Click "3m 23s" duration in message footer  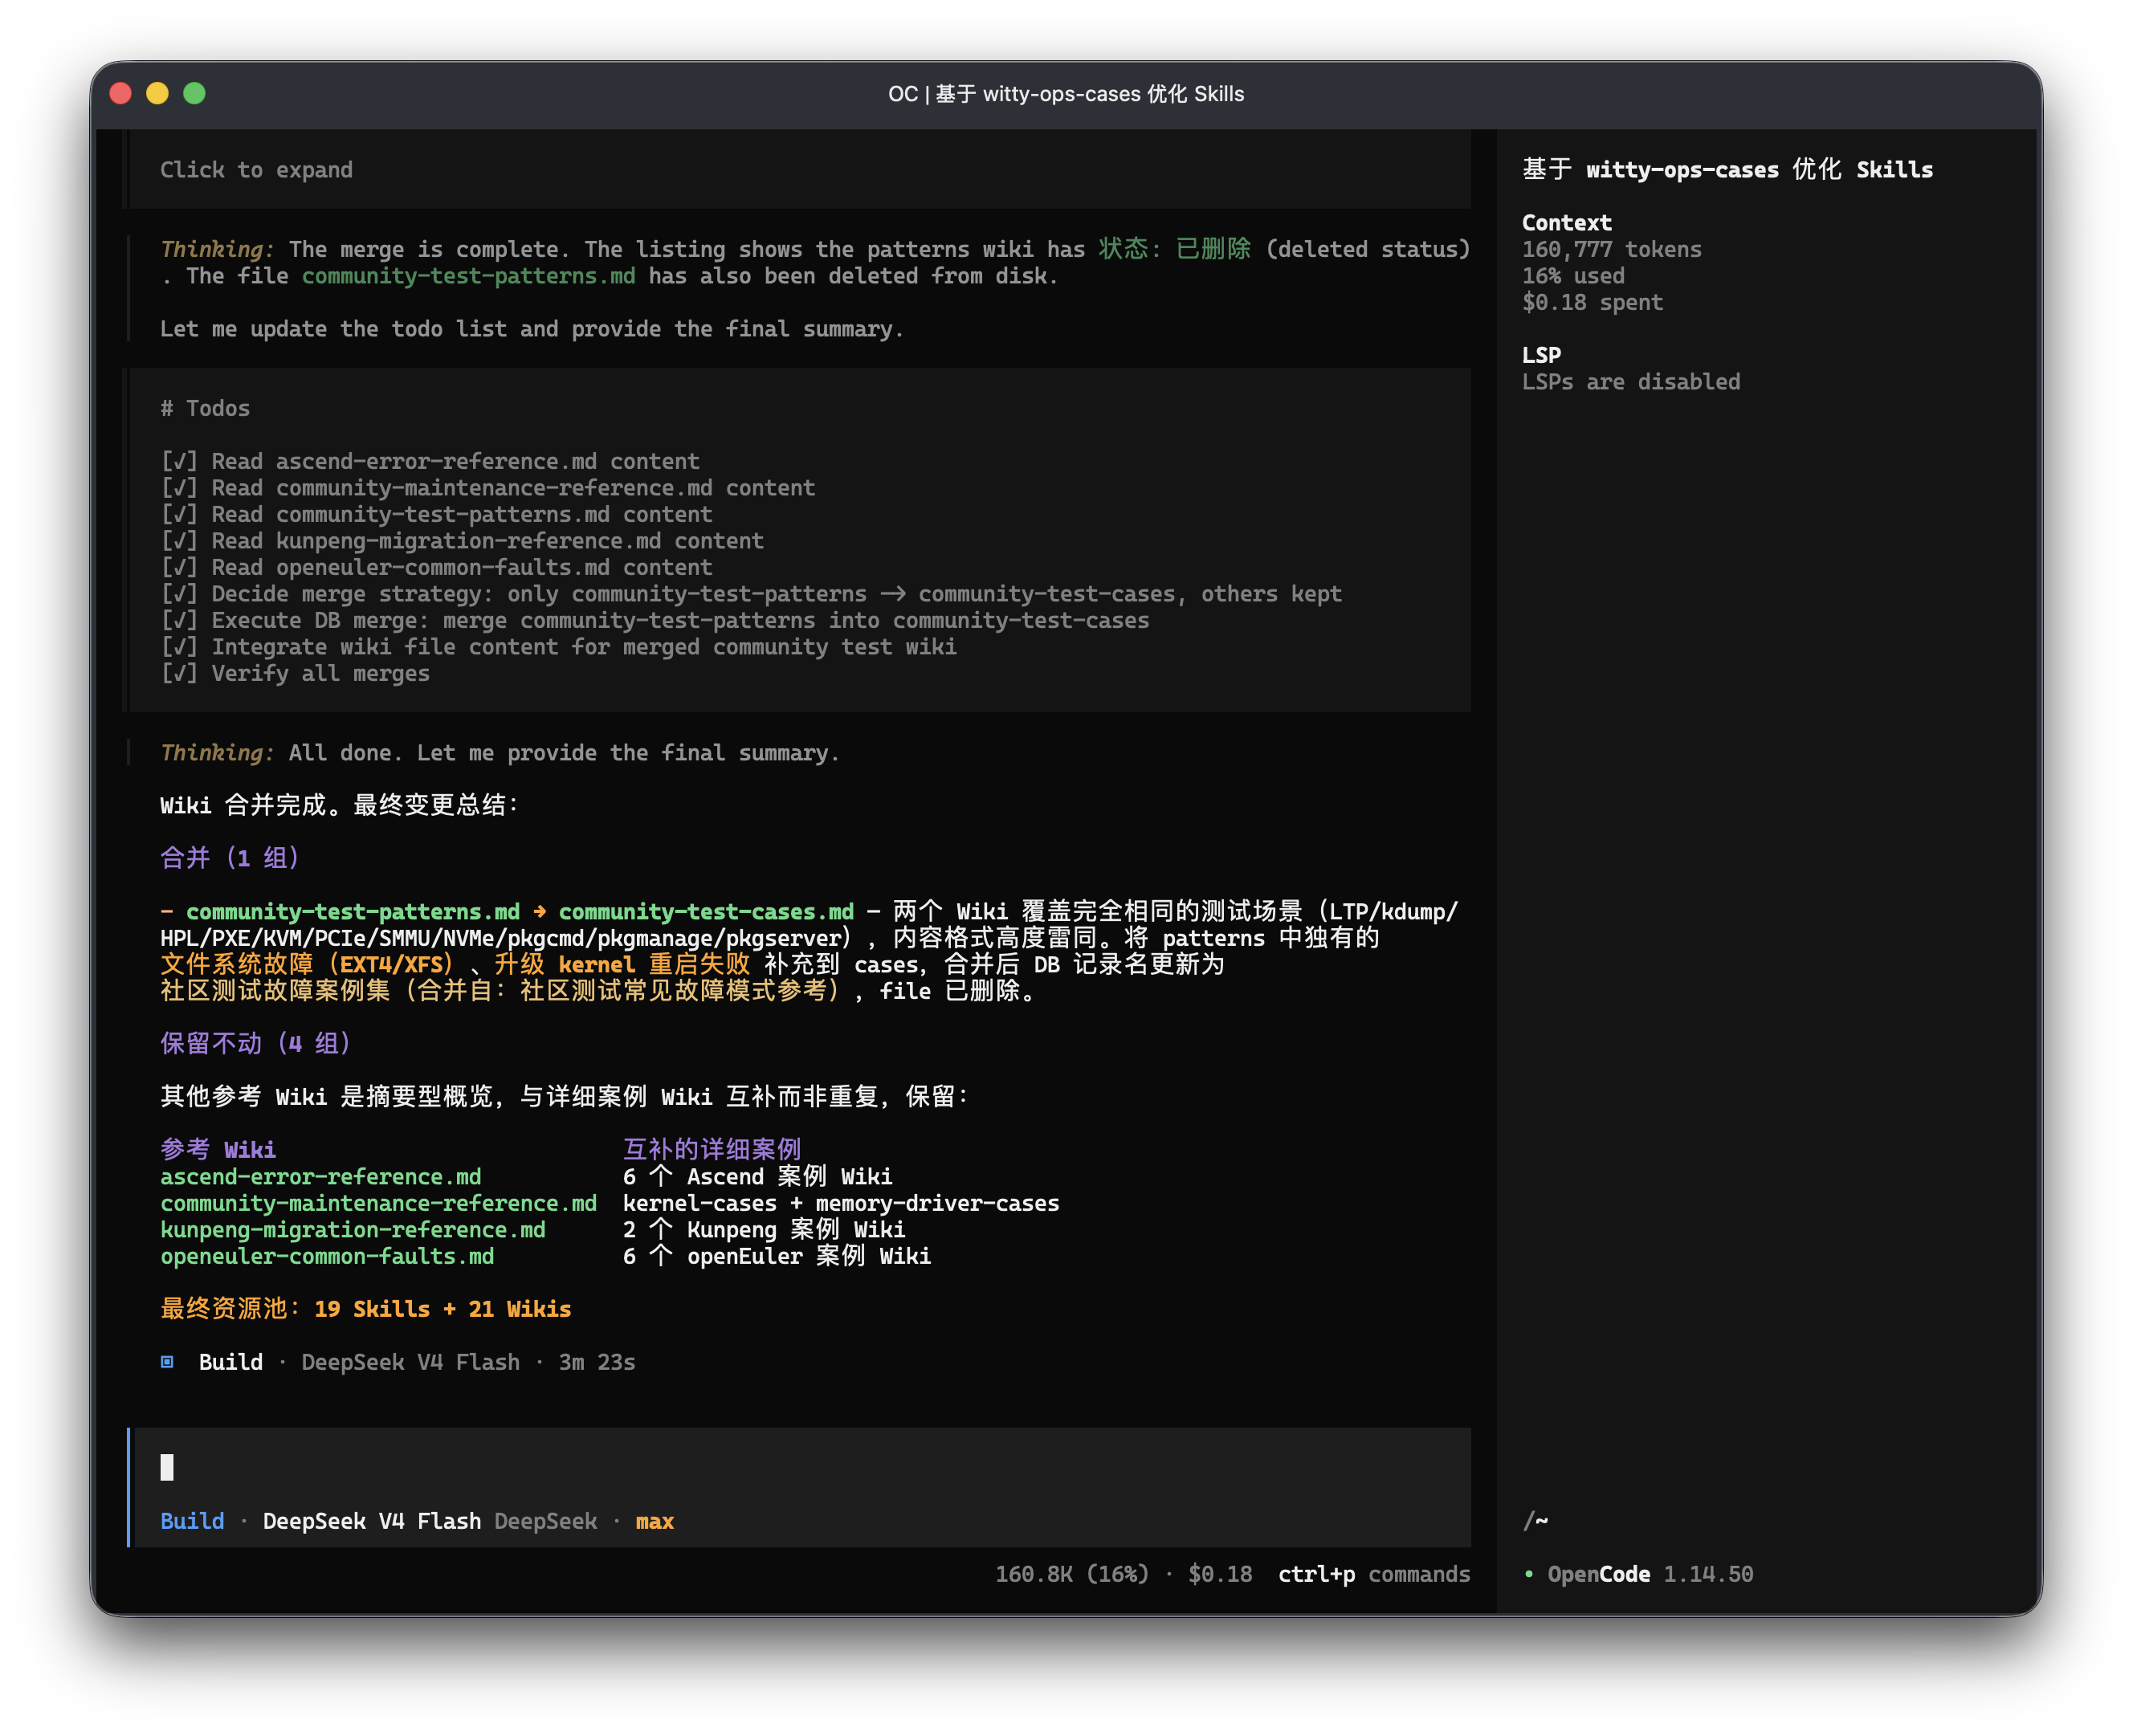597,1362
